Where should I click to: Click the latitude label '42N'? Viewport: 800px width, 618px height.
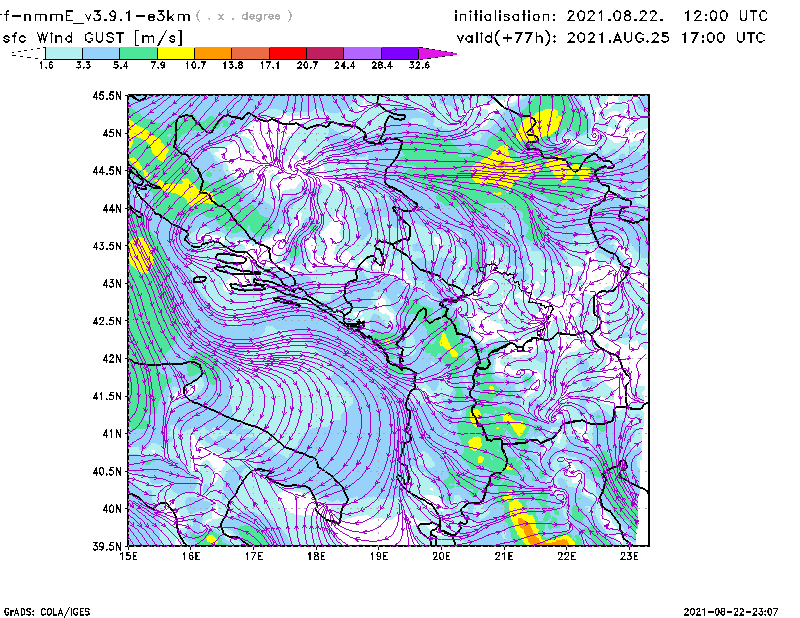112,358
